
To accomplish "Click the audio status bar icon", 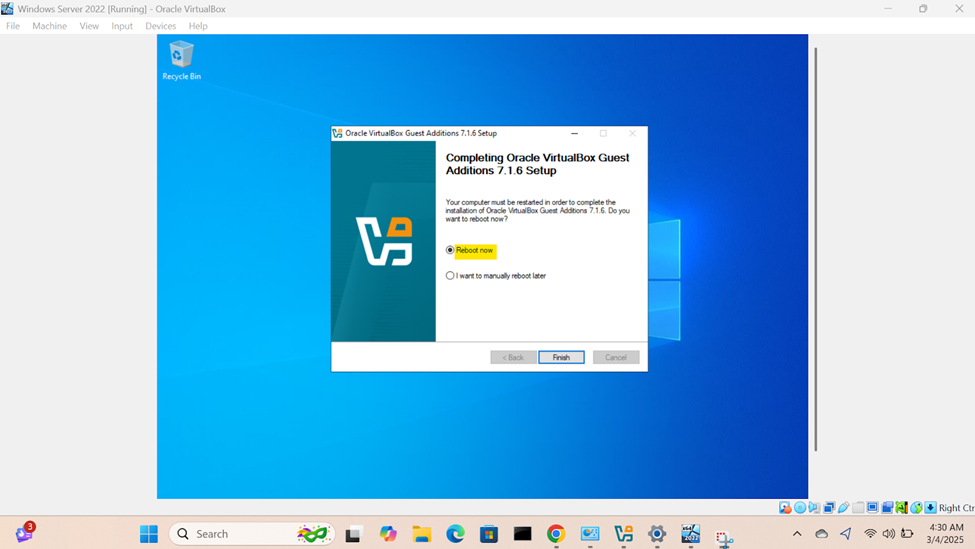I will click(x=814, y=508).
